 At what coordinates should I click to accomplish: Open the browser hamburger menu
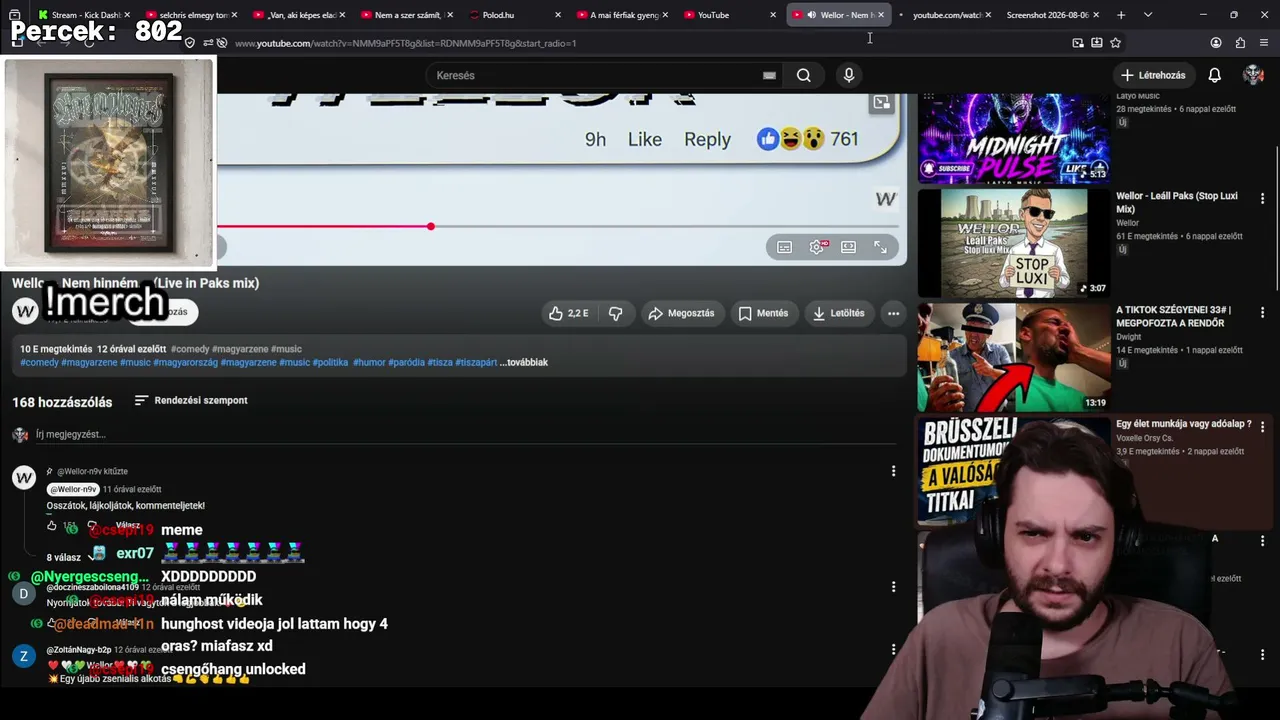(1264, 43)
